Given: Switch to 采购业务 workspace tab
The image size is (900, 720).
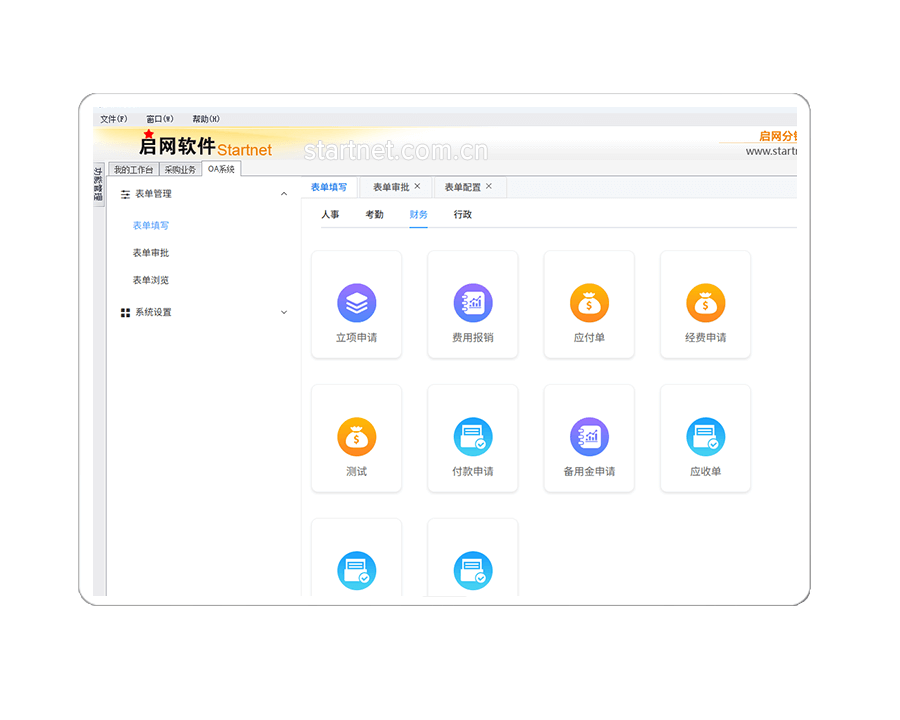Looking at the screenshot, I should point(180,170).
